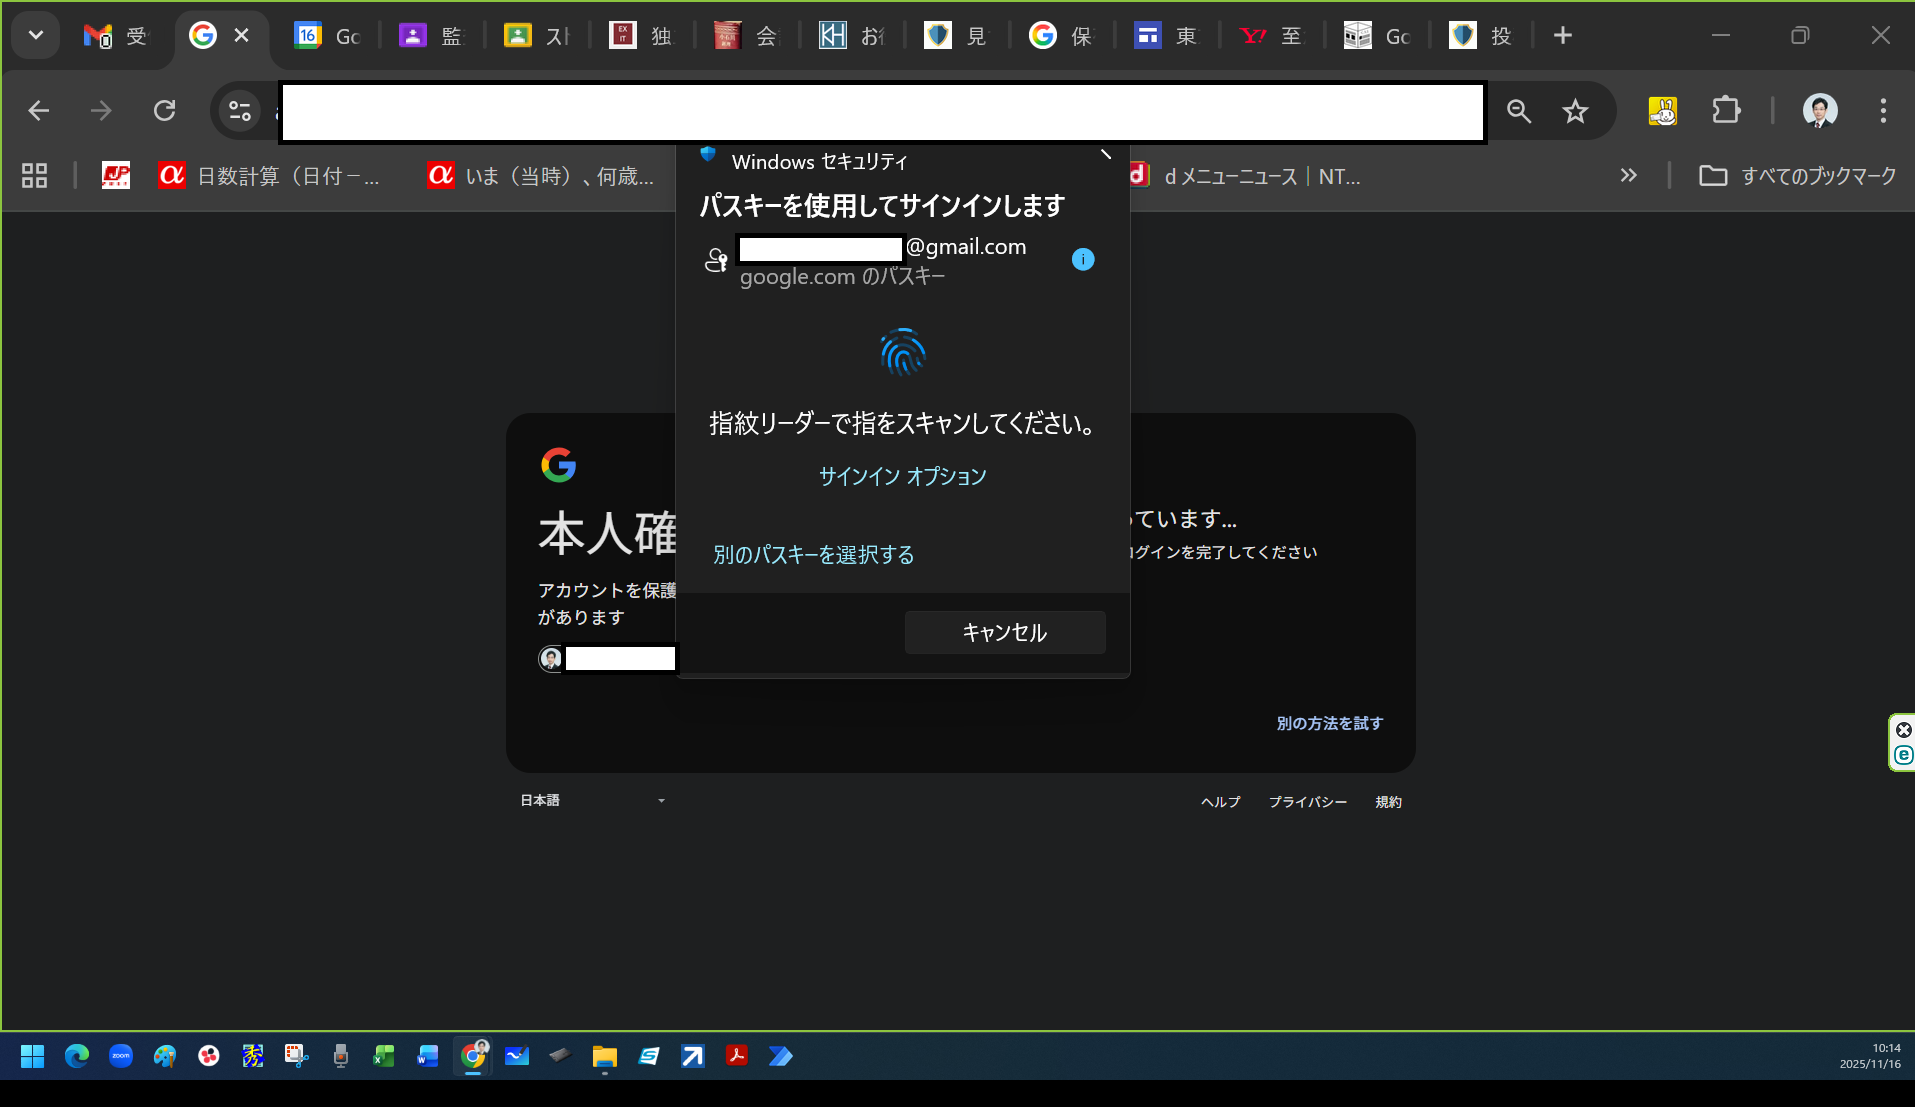Open Excel from the taskbar
Viewport: 1915px width, 1107px height.
pyautogui.click(x=384, y=1056)
